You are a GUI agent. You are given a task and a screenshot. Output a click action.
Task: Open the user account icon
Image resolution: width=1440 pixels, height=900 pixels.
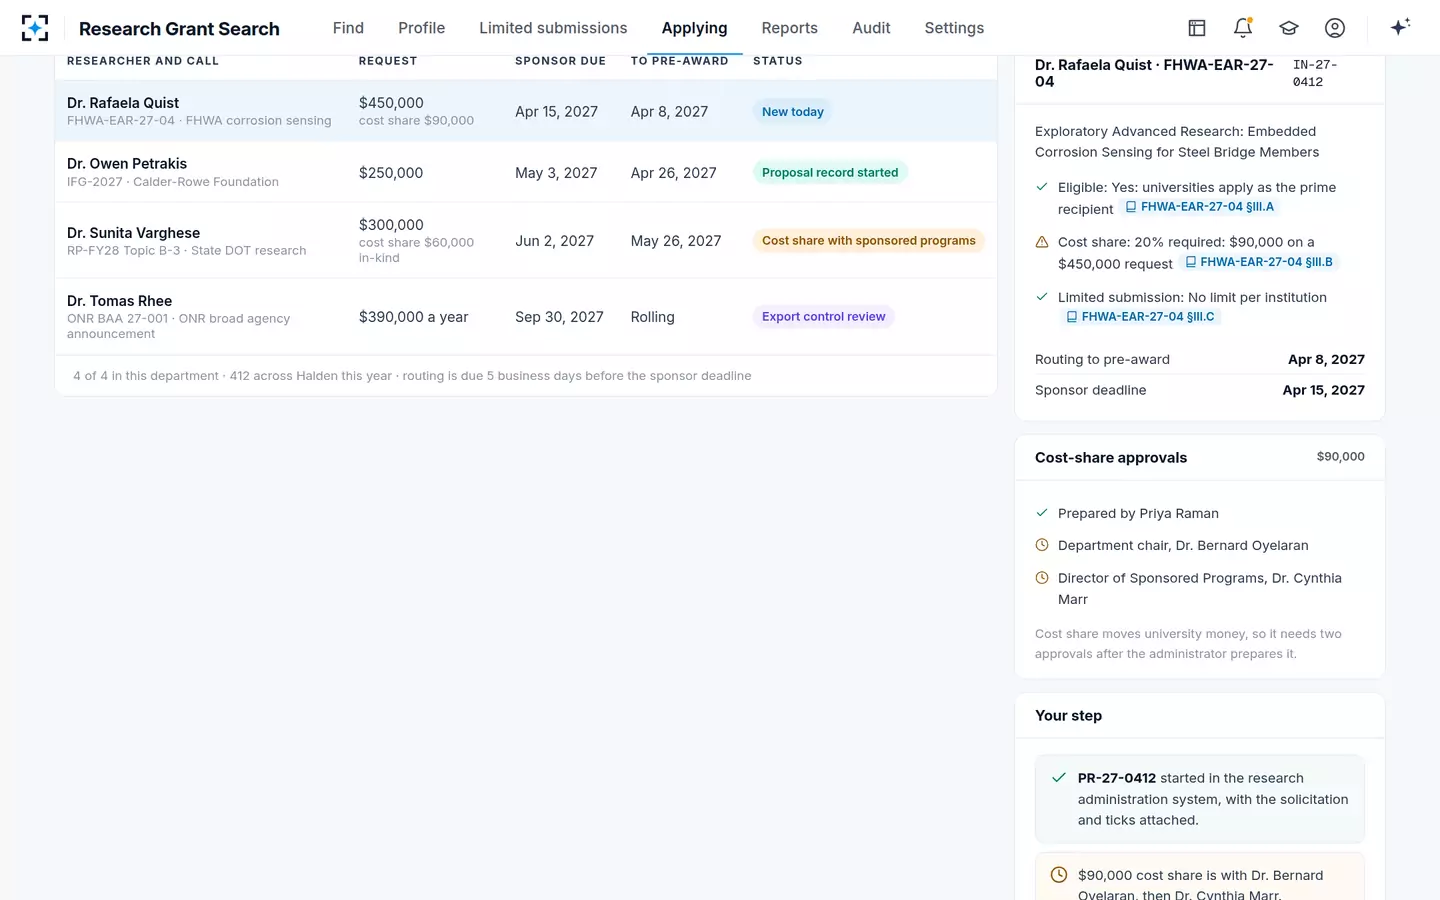coord(1335,28)
